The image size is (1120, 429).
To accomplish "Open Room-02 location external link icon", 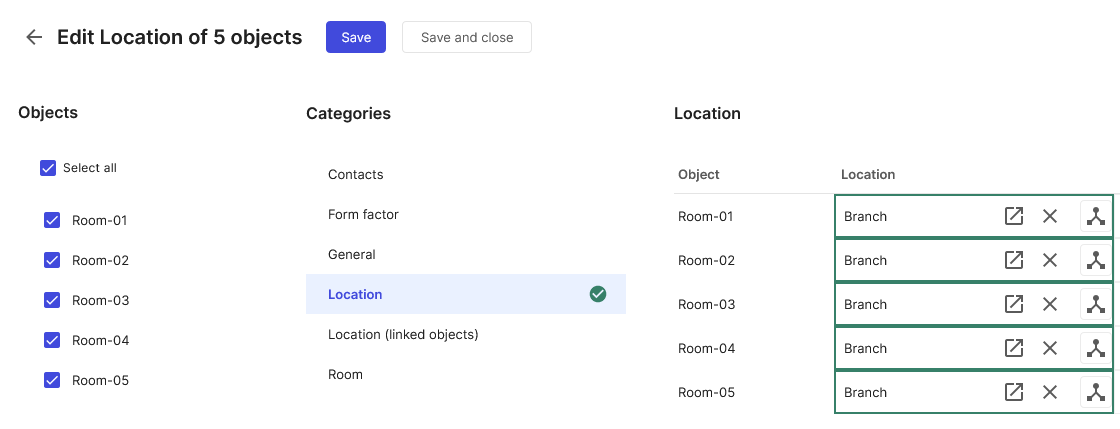I will point(1014,261).
